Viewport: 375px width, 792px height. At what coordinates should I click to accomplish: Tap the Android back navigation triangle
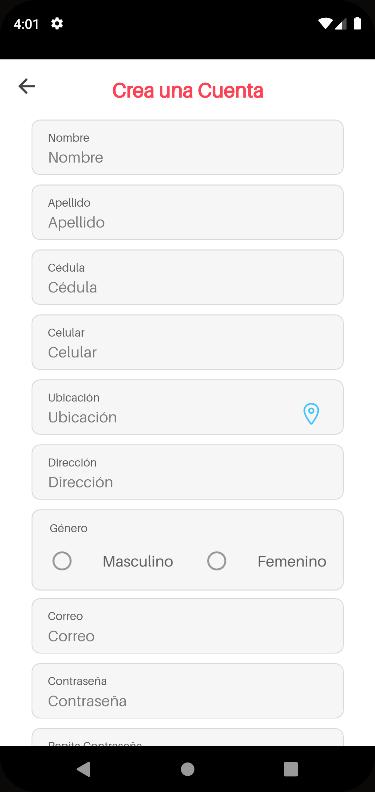pos(84,769)
